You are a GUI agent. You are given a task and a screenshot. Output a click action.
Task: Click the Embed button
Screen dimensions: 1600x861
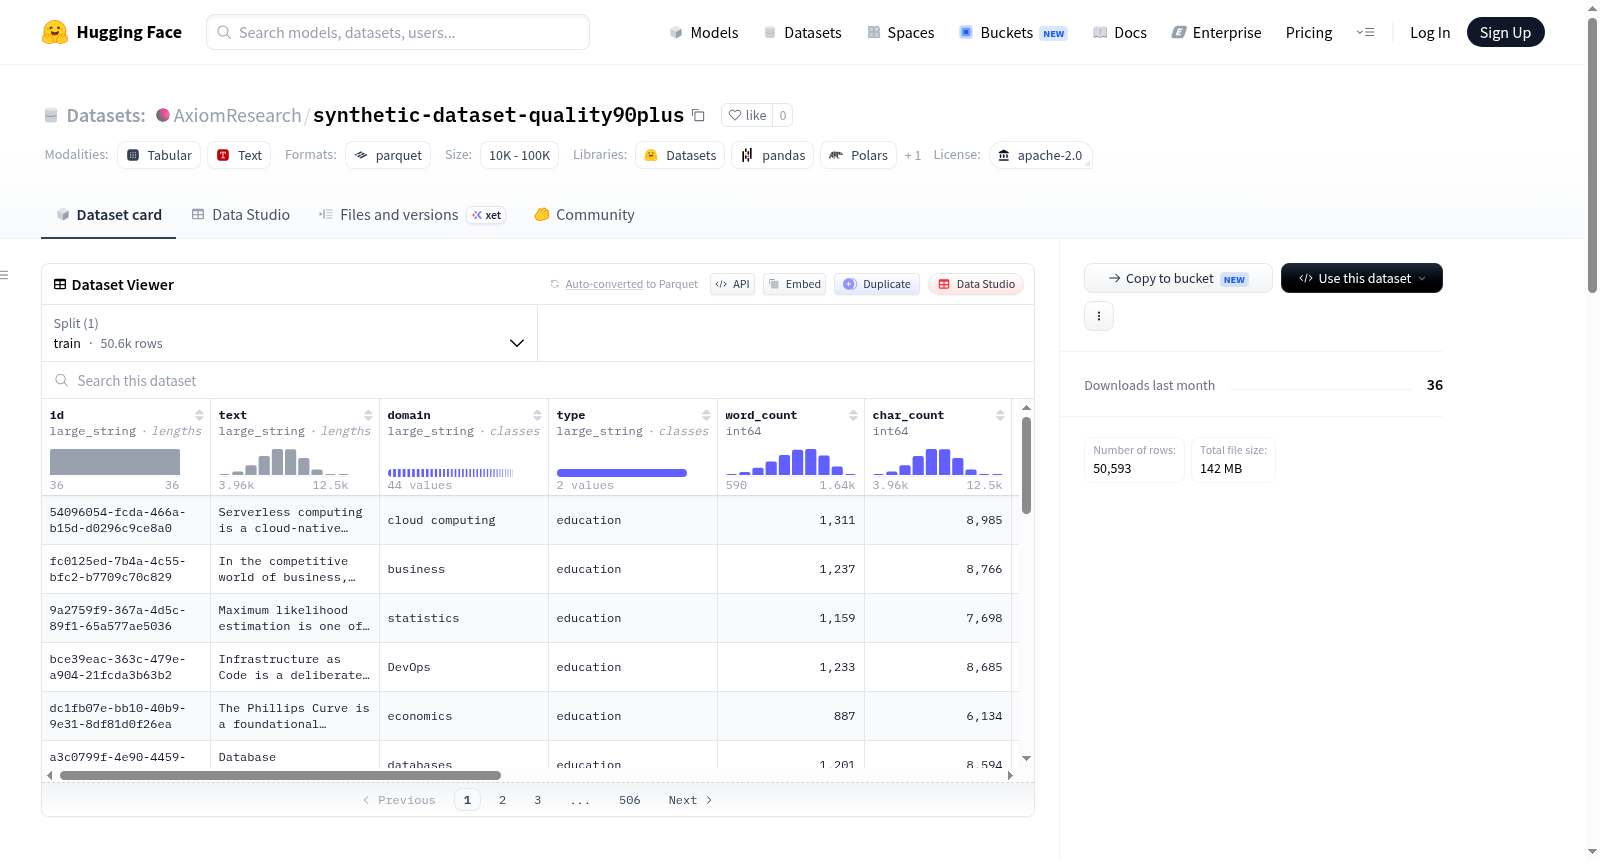click(795, 284)
